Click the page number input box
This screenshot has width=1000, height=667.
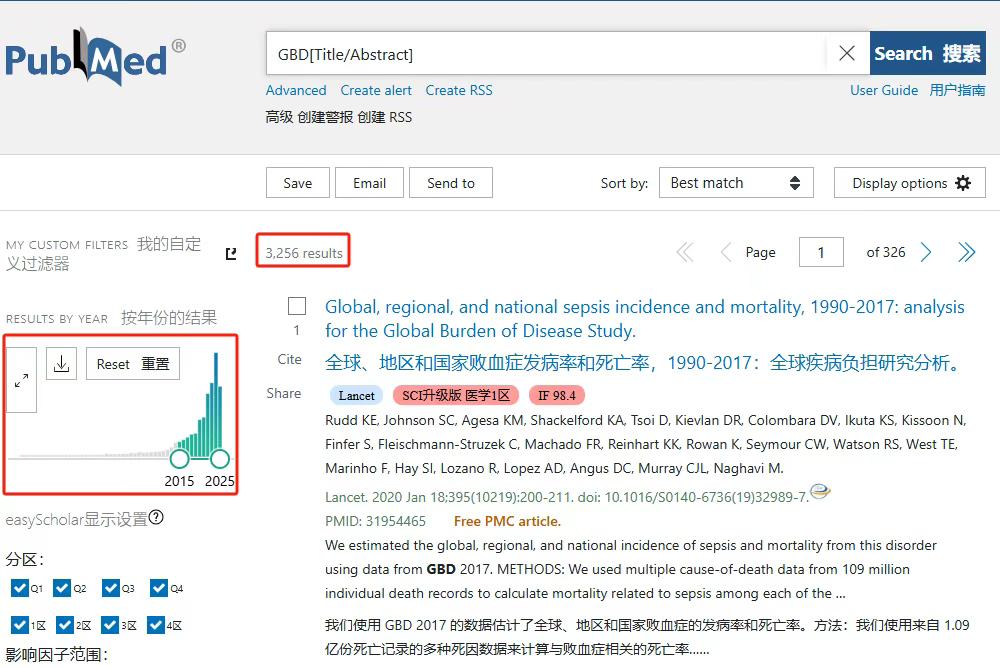pos(821,253)
